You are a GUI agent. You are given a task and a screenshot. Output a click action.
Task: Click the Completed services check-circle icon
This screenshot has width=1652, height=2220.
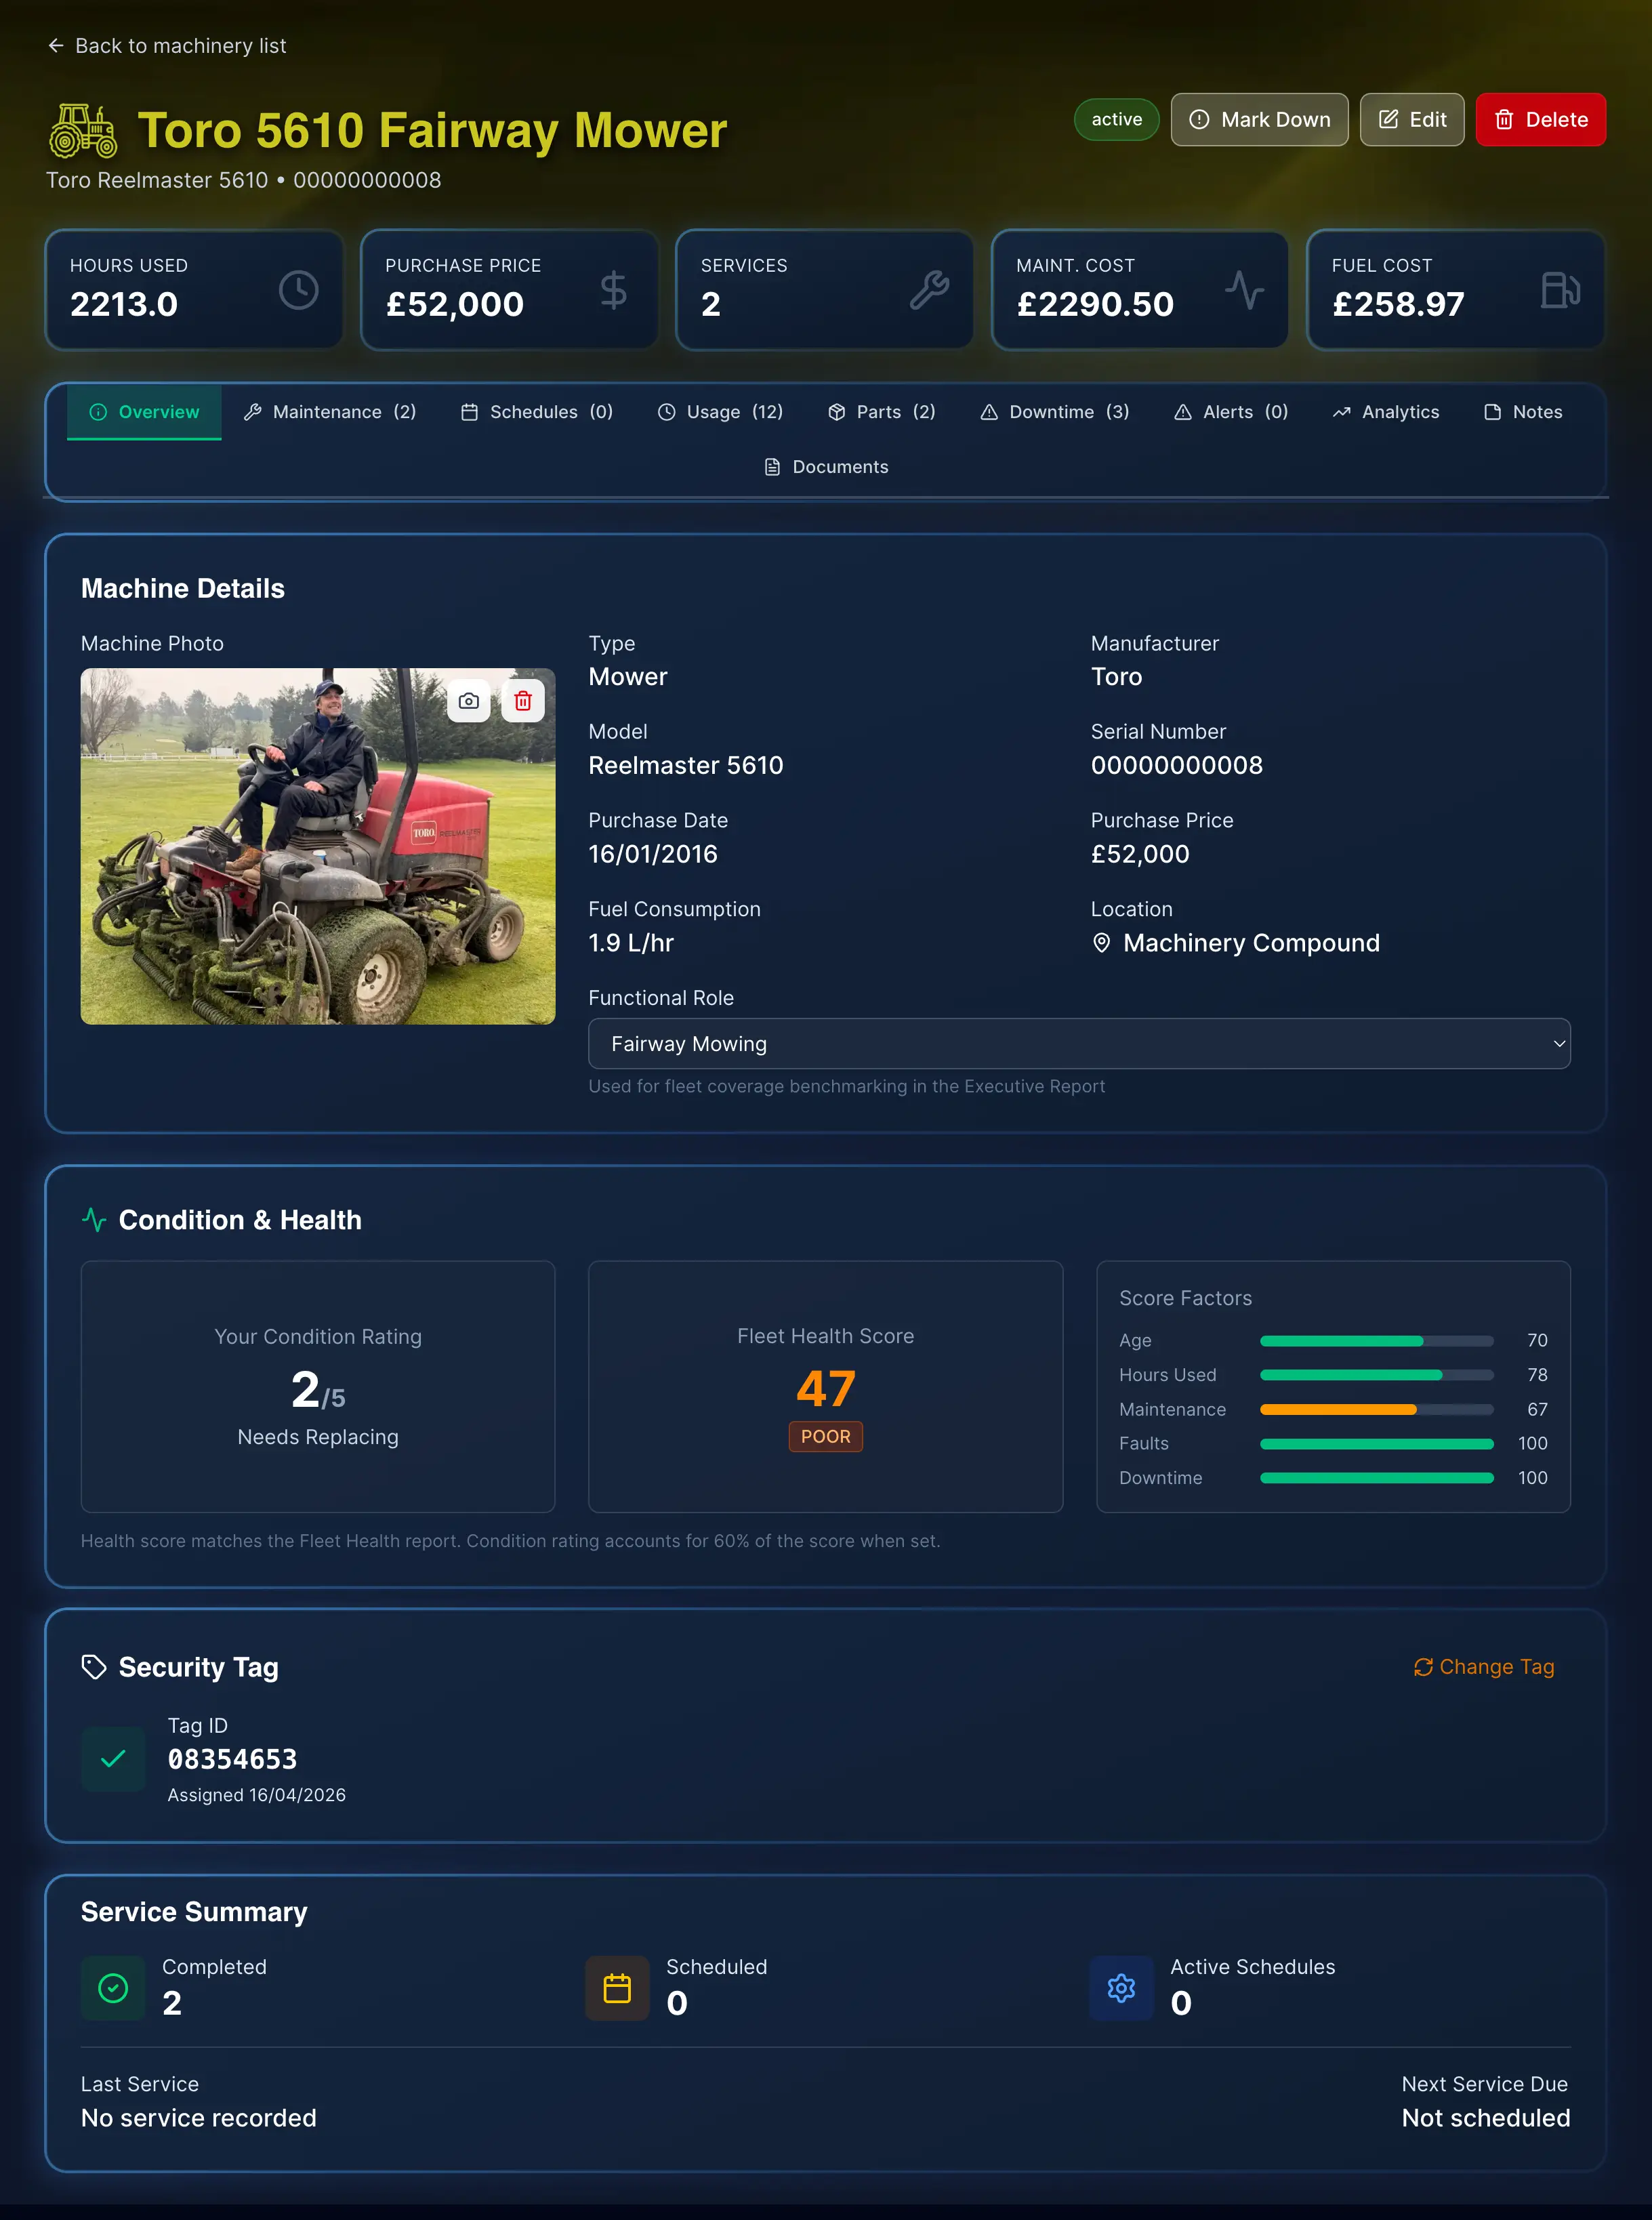[x=113, y=1988]
